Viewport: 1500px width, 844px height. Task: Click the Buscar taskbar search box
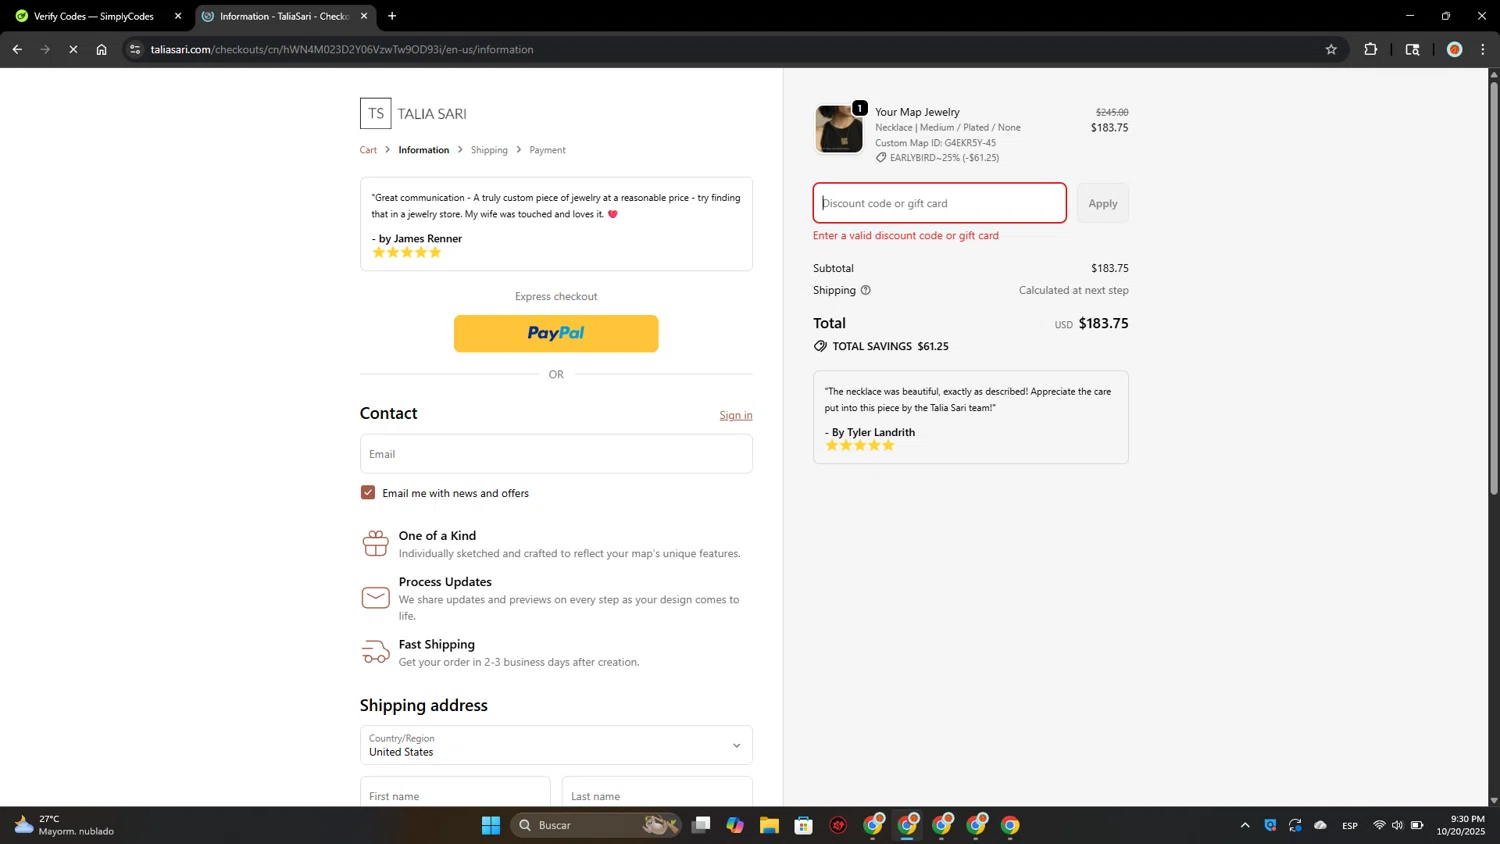(x=597, y=825)
